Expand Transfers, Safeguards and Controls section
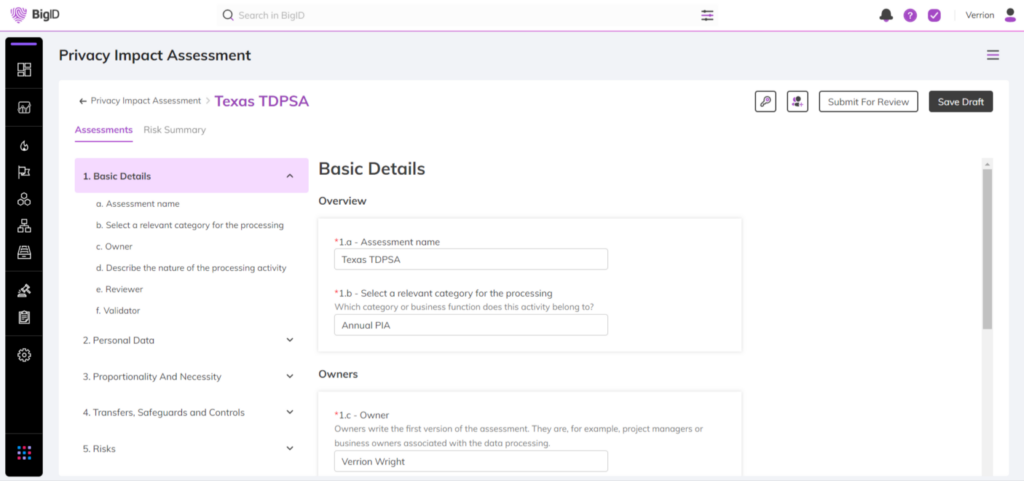The height and width of the screenshot is (481, 1024). pyautogui.click(x=290, y=412)
